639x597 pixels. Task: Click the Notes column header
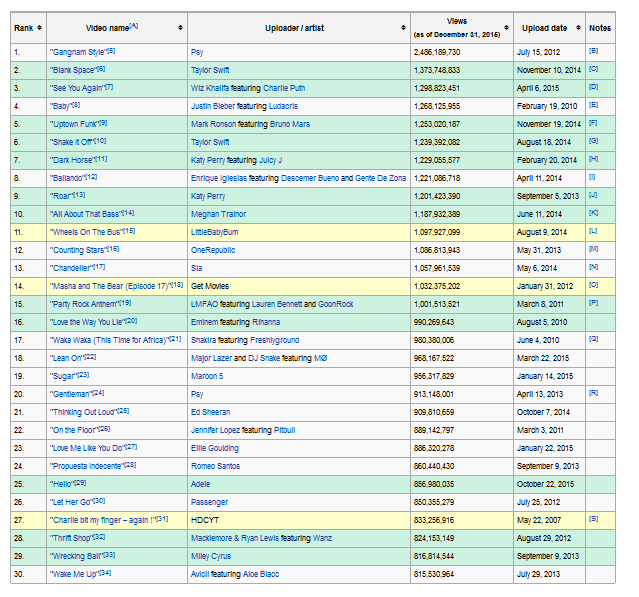(600, 28)
